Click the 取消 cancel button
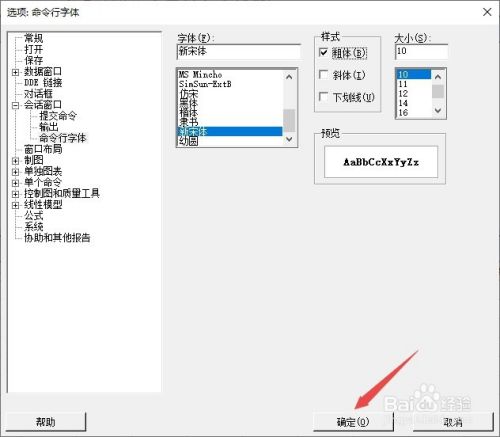Image resolution: width=500 pixels, height=437 pixels. (x=453, y=422)
